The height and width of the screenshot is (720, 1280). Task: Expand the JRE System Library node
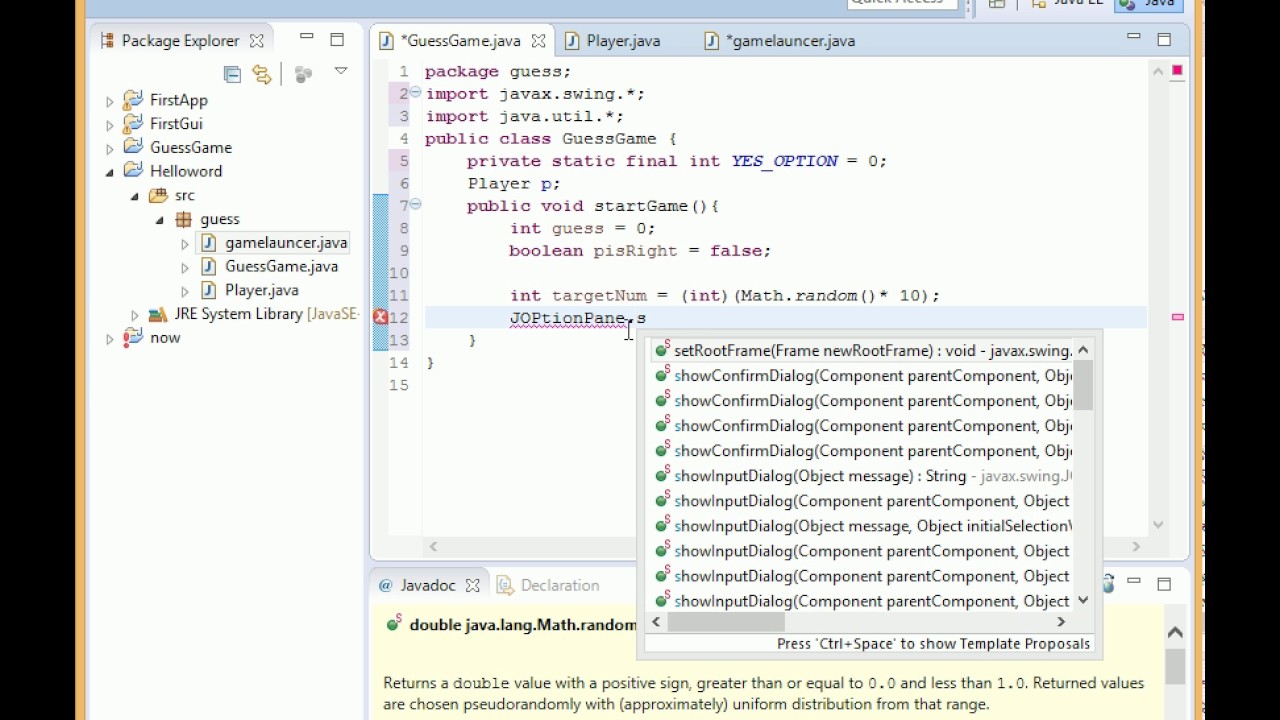tap(135, 315)
